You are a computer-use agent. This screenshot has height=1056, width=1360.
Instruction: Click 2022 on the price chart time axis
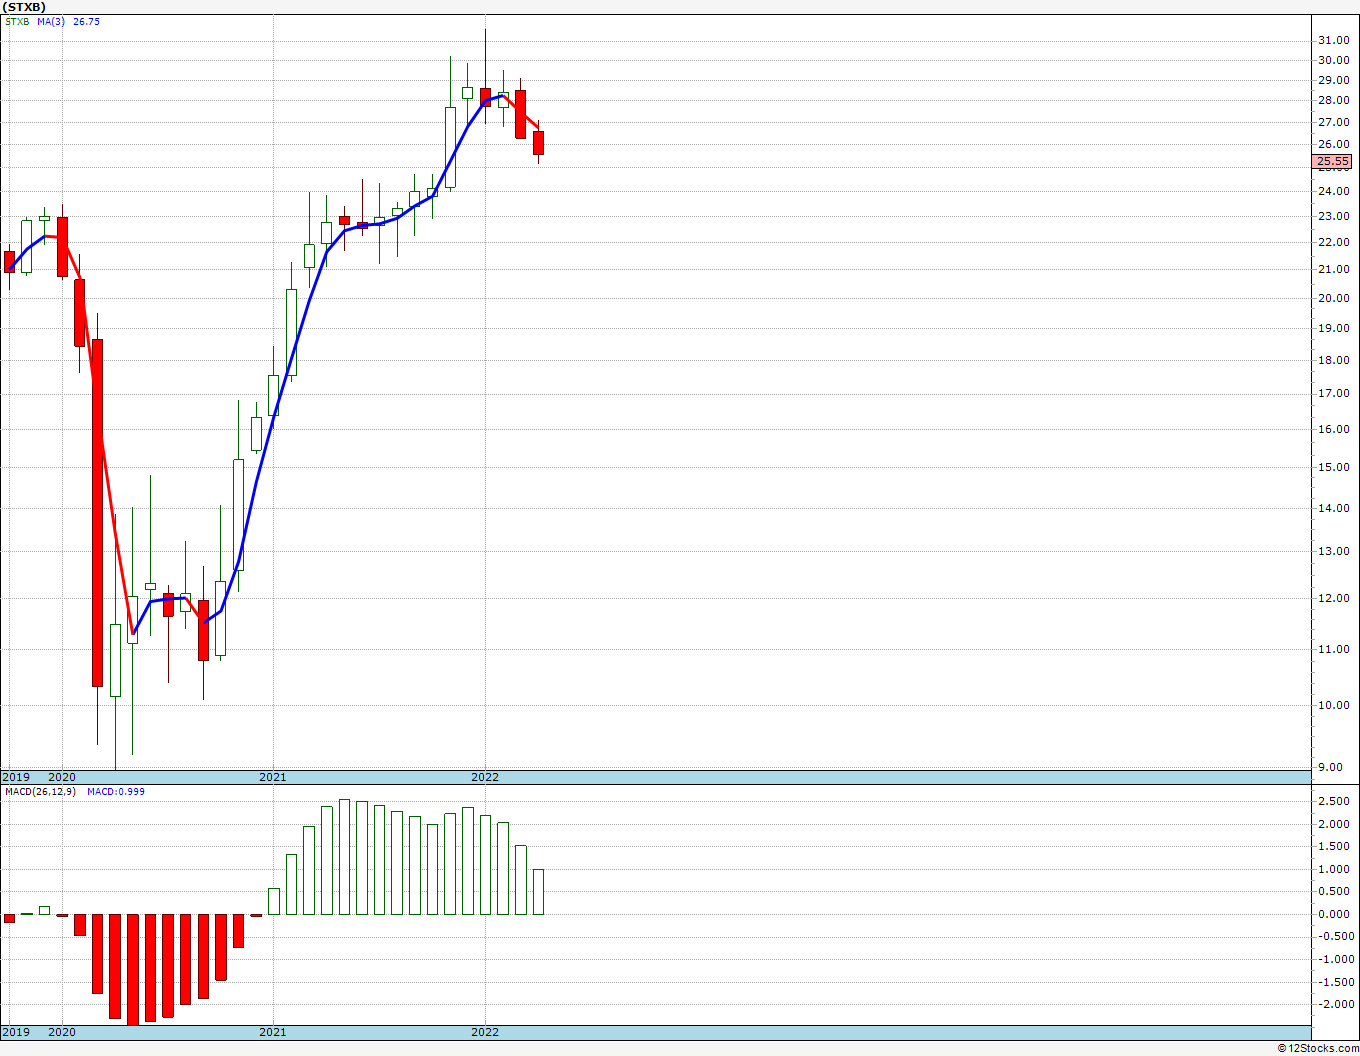pyautogui.click(x=485, y=777)
